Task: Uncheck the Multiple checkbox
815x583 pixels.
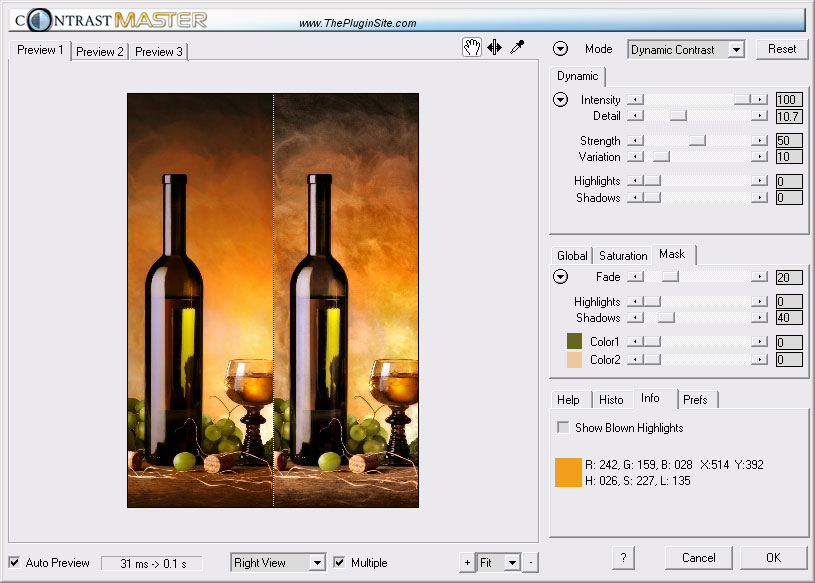Action: click(x=340, y=563)
